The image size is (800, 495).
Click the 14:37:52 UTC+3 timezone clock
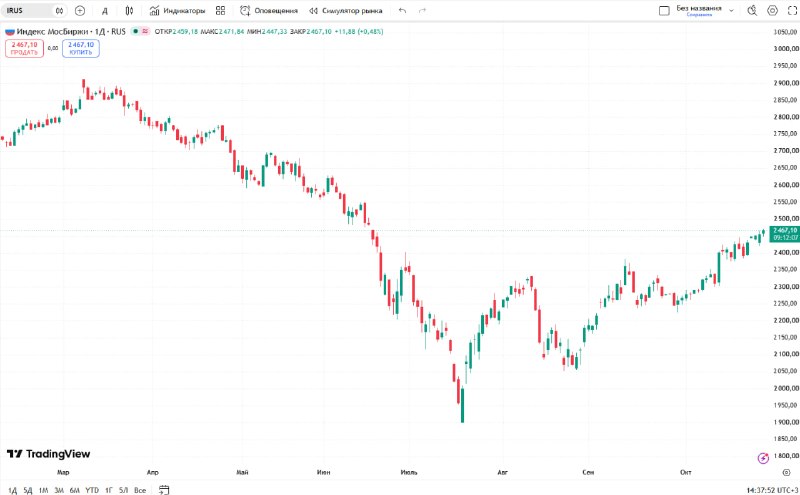point(772,490)
